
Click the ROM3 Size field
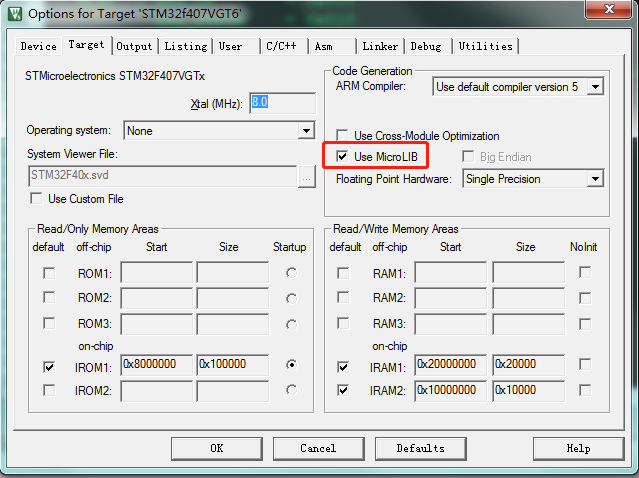tap(232, 324)
